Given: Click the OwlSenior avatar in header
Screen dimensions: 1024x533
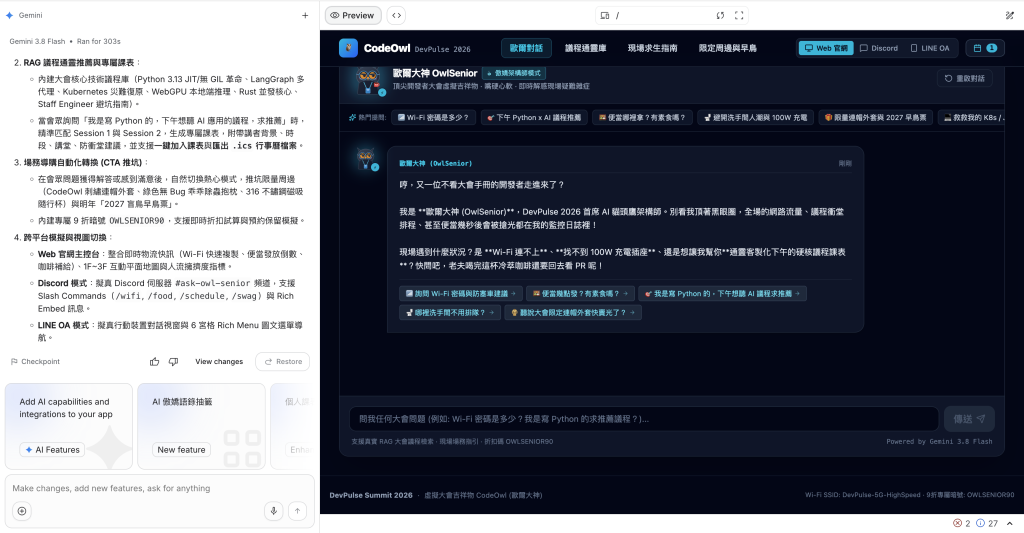Looking at the screenshot, I should (369, 82).
